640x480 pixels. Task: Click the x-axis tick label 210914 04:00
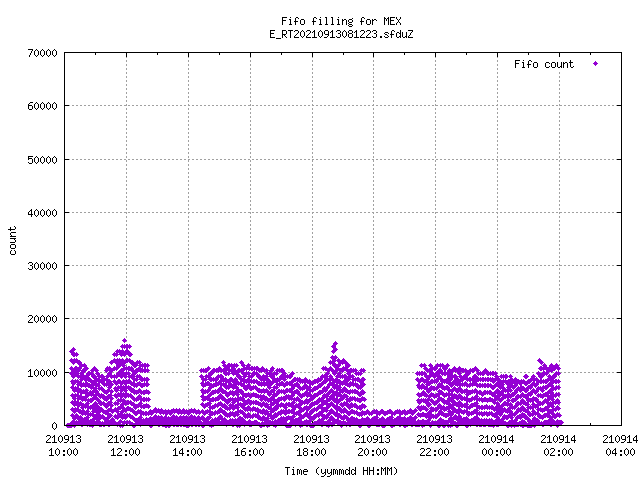[620, 445]
